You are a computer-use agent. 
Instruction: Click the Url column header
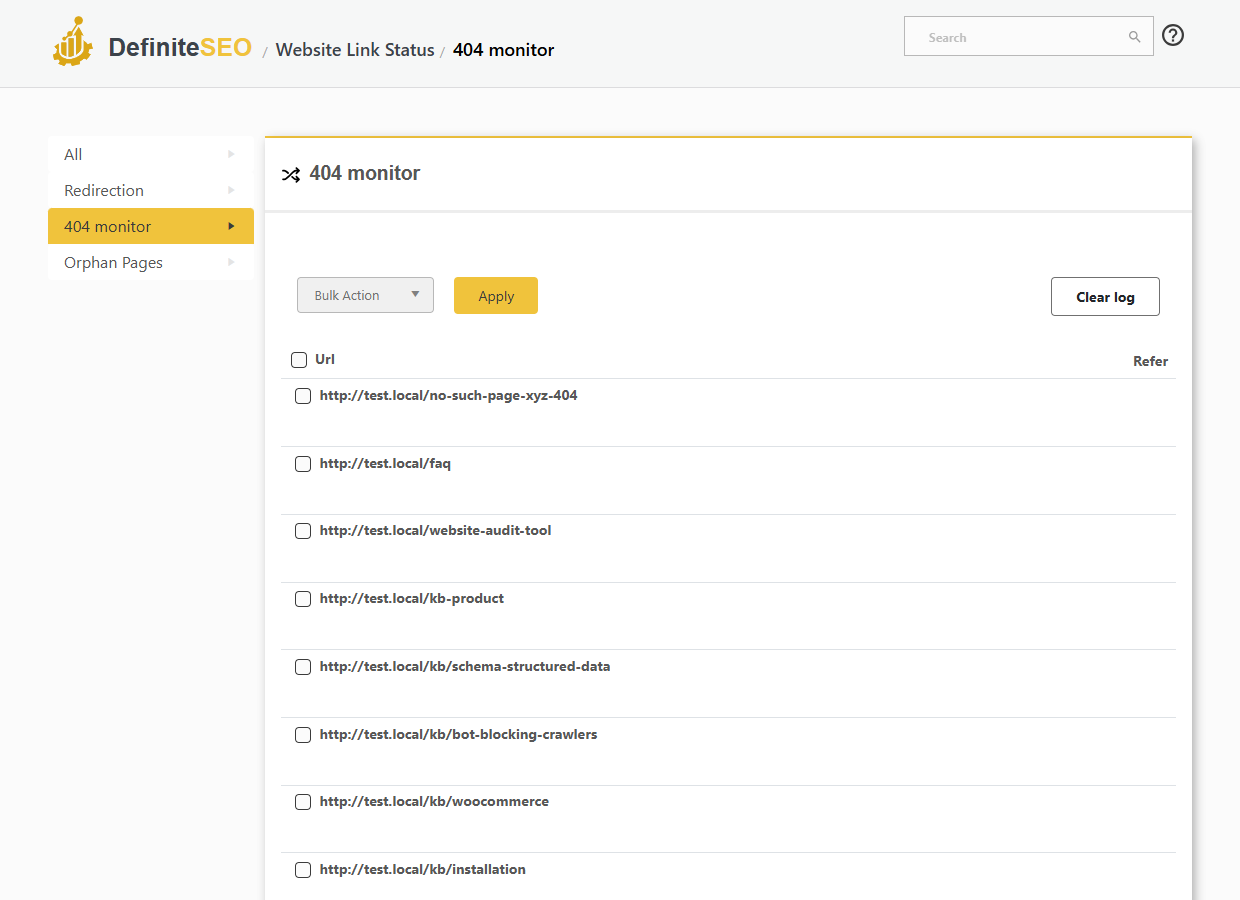tap(325, 359)
